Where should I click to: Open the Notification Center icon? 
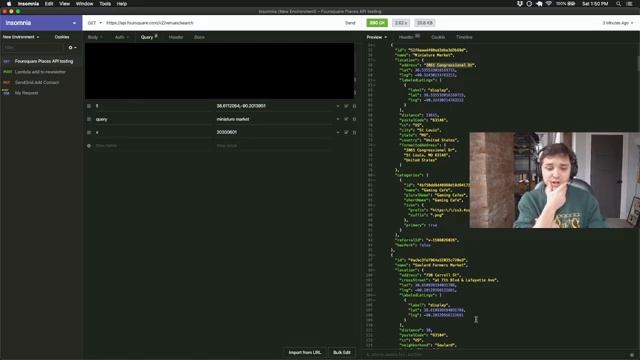coord(629,4)
